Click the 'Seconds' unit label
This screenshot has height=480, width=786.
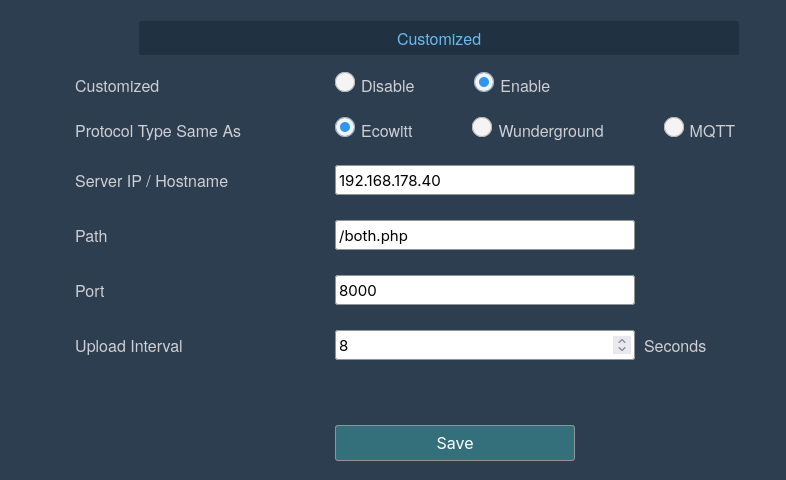point(675,346)
